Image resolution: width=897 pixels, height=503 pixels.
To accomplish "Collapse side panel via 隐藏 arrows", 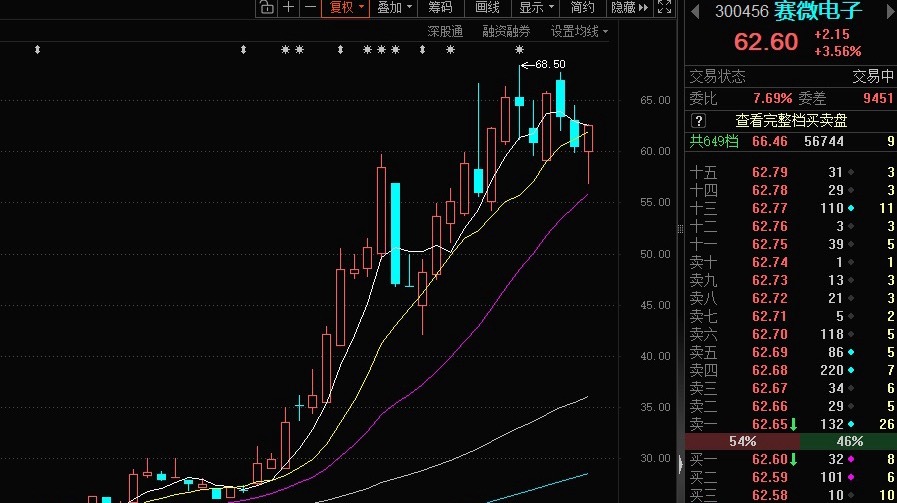I will (629, 7).
